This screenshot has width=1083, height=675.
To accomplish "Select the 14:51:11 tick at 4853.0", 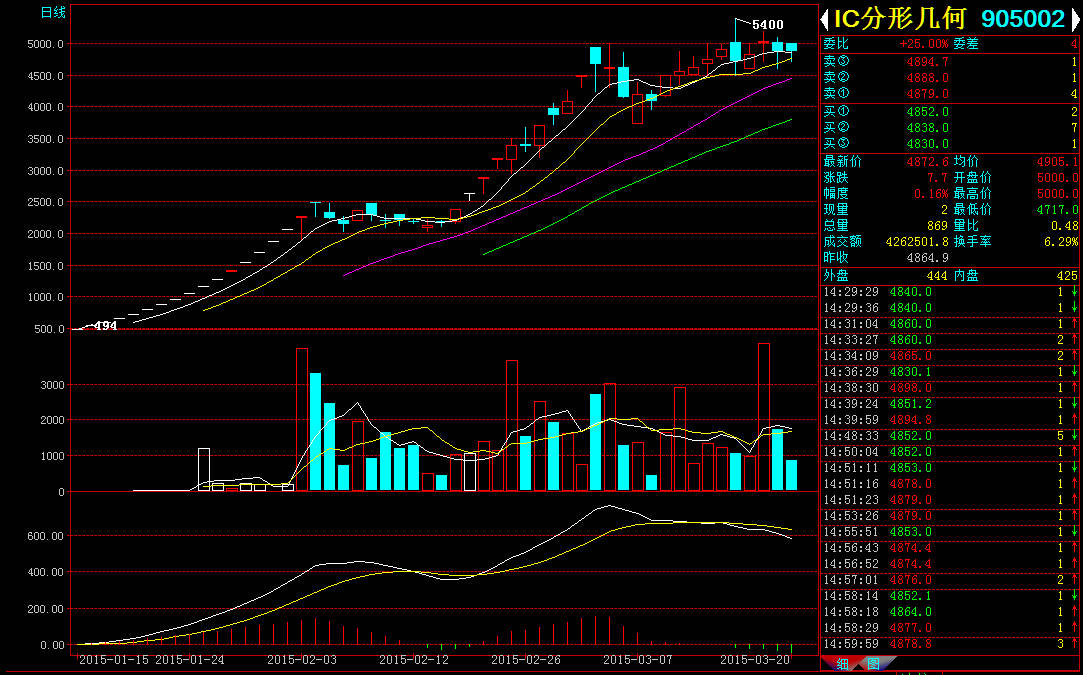I will click(x=950, y=468).
